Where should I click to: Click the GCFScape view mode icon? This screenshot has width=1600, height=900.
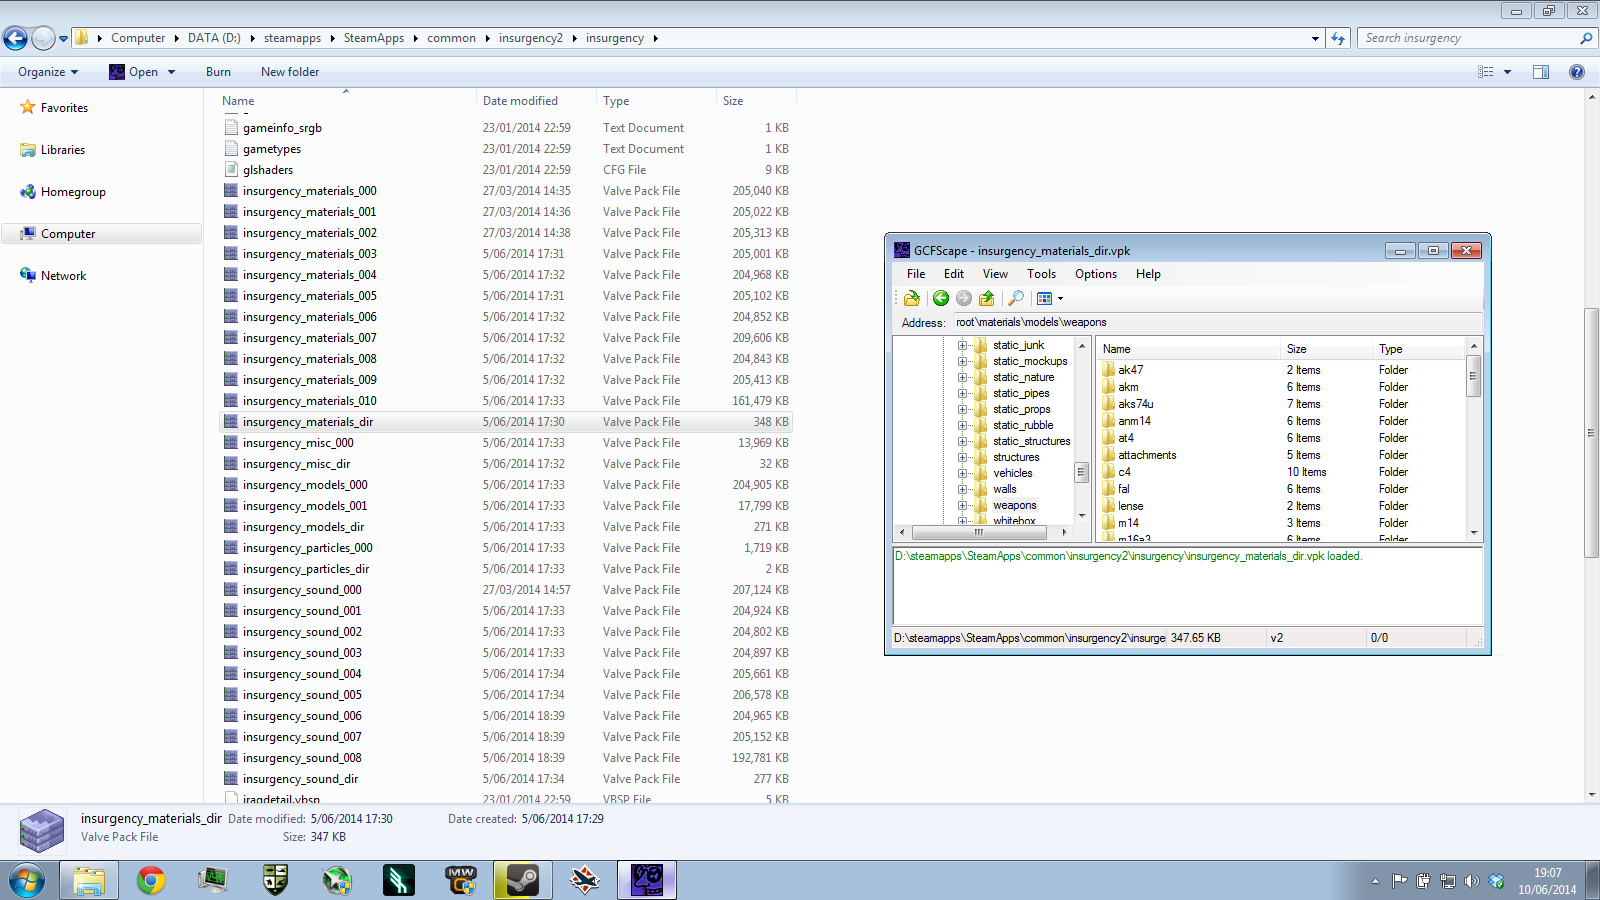click(1044, 298)
